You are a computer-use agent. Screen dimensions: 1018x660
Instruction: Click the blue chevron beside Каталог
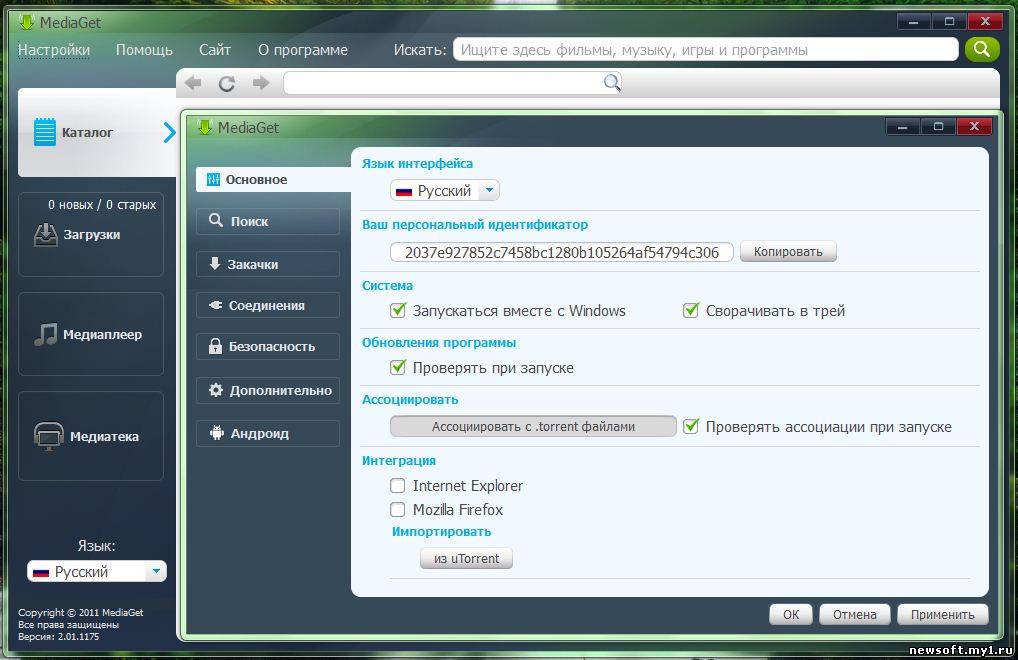[x=169, y=132]
